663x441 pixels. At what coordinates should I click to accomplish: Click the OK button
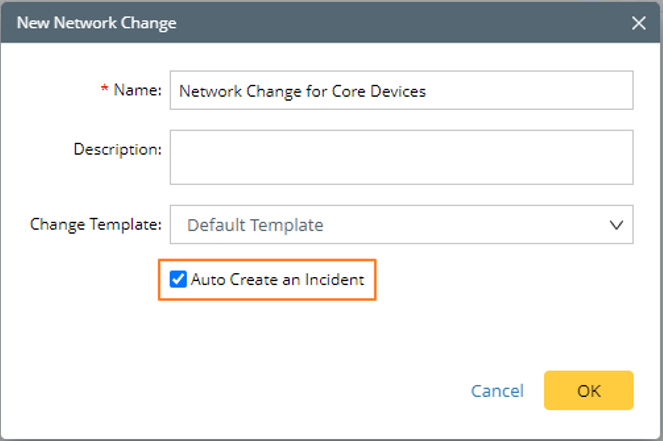point(588,390)
